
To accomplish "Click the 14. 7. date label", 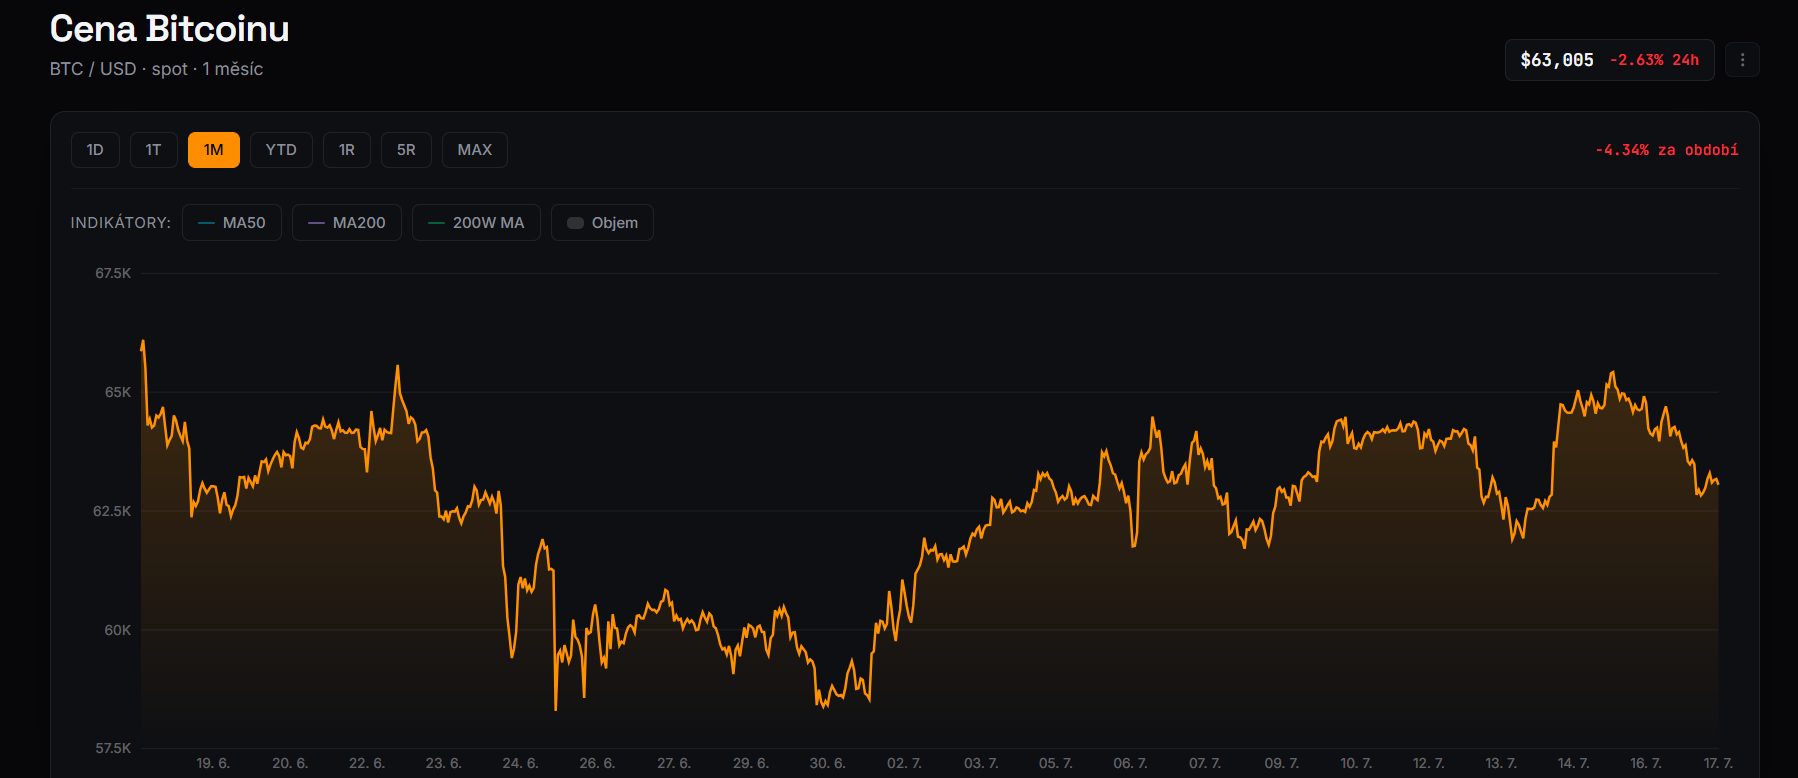I will [x=1573, y=763].
